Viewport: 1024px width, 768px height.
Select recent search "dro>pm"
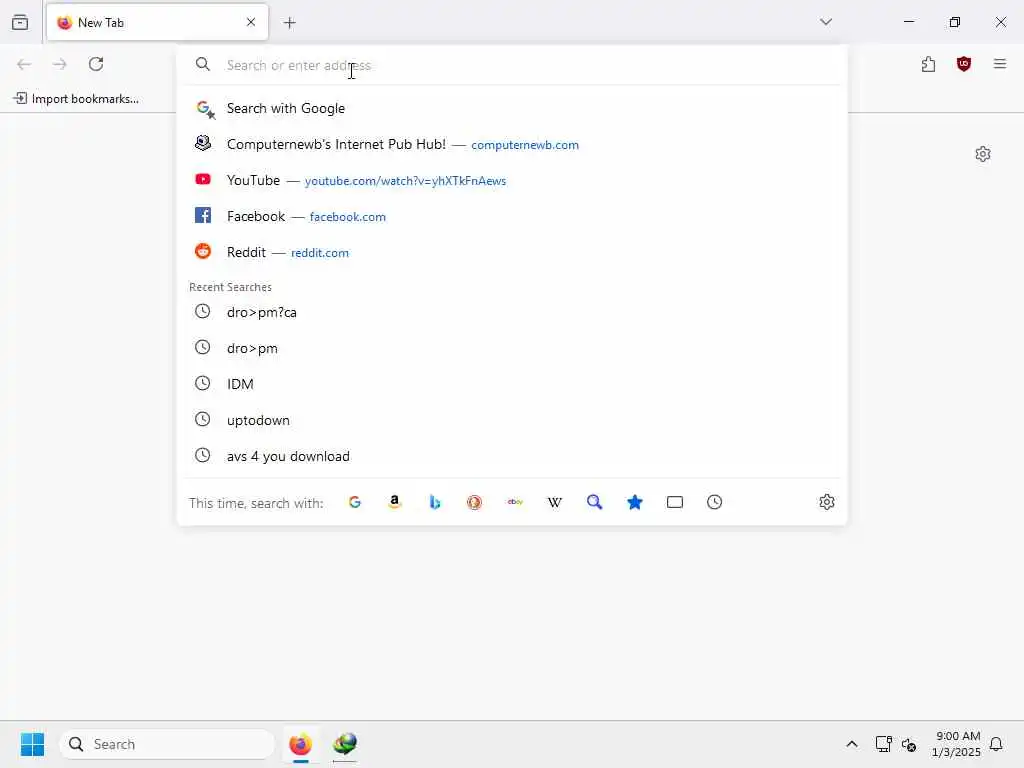512,348
